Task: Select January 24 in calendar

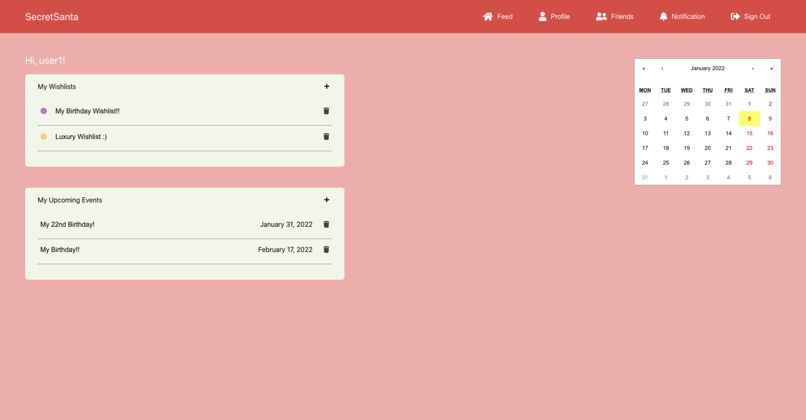Action: 645,162
